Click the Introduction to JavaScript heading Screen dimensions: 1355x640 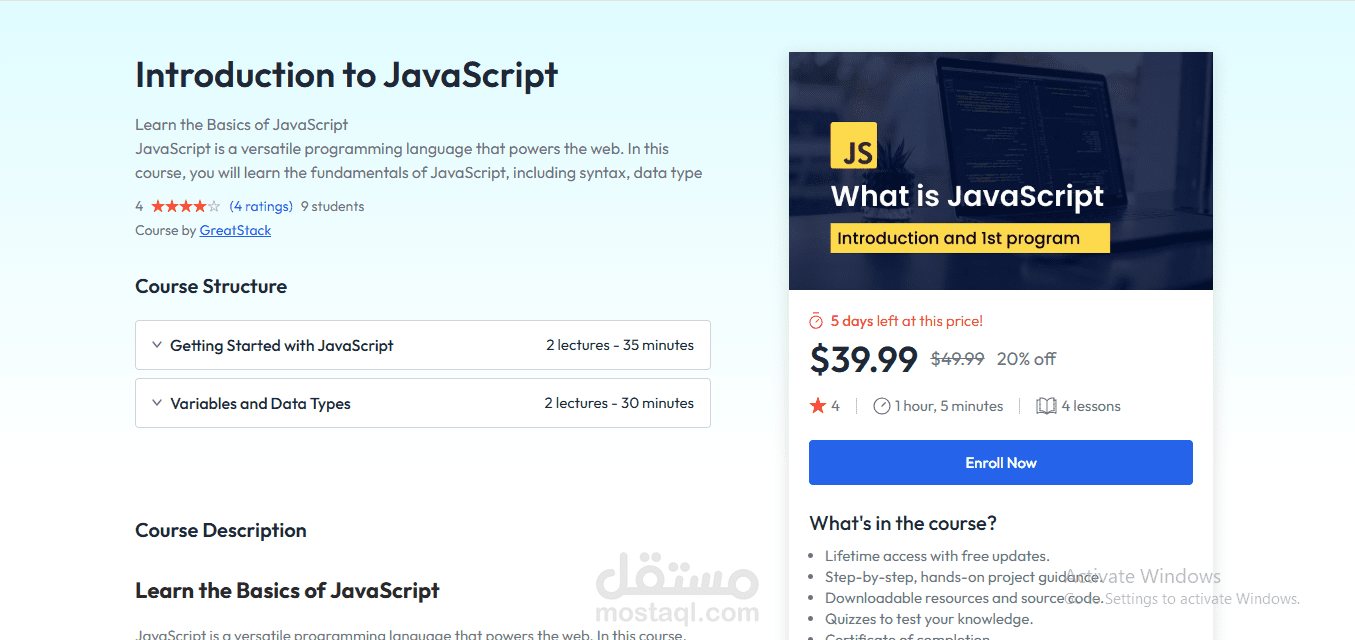point(347,75)
